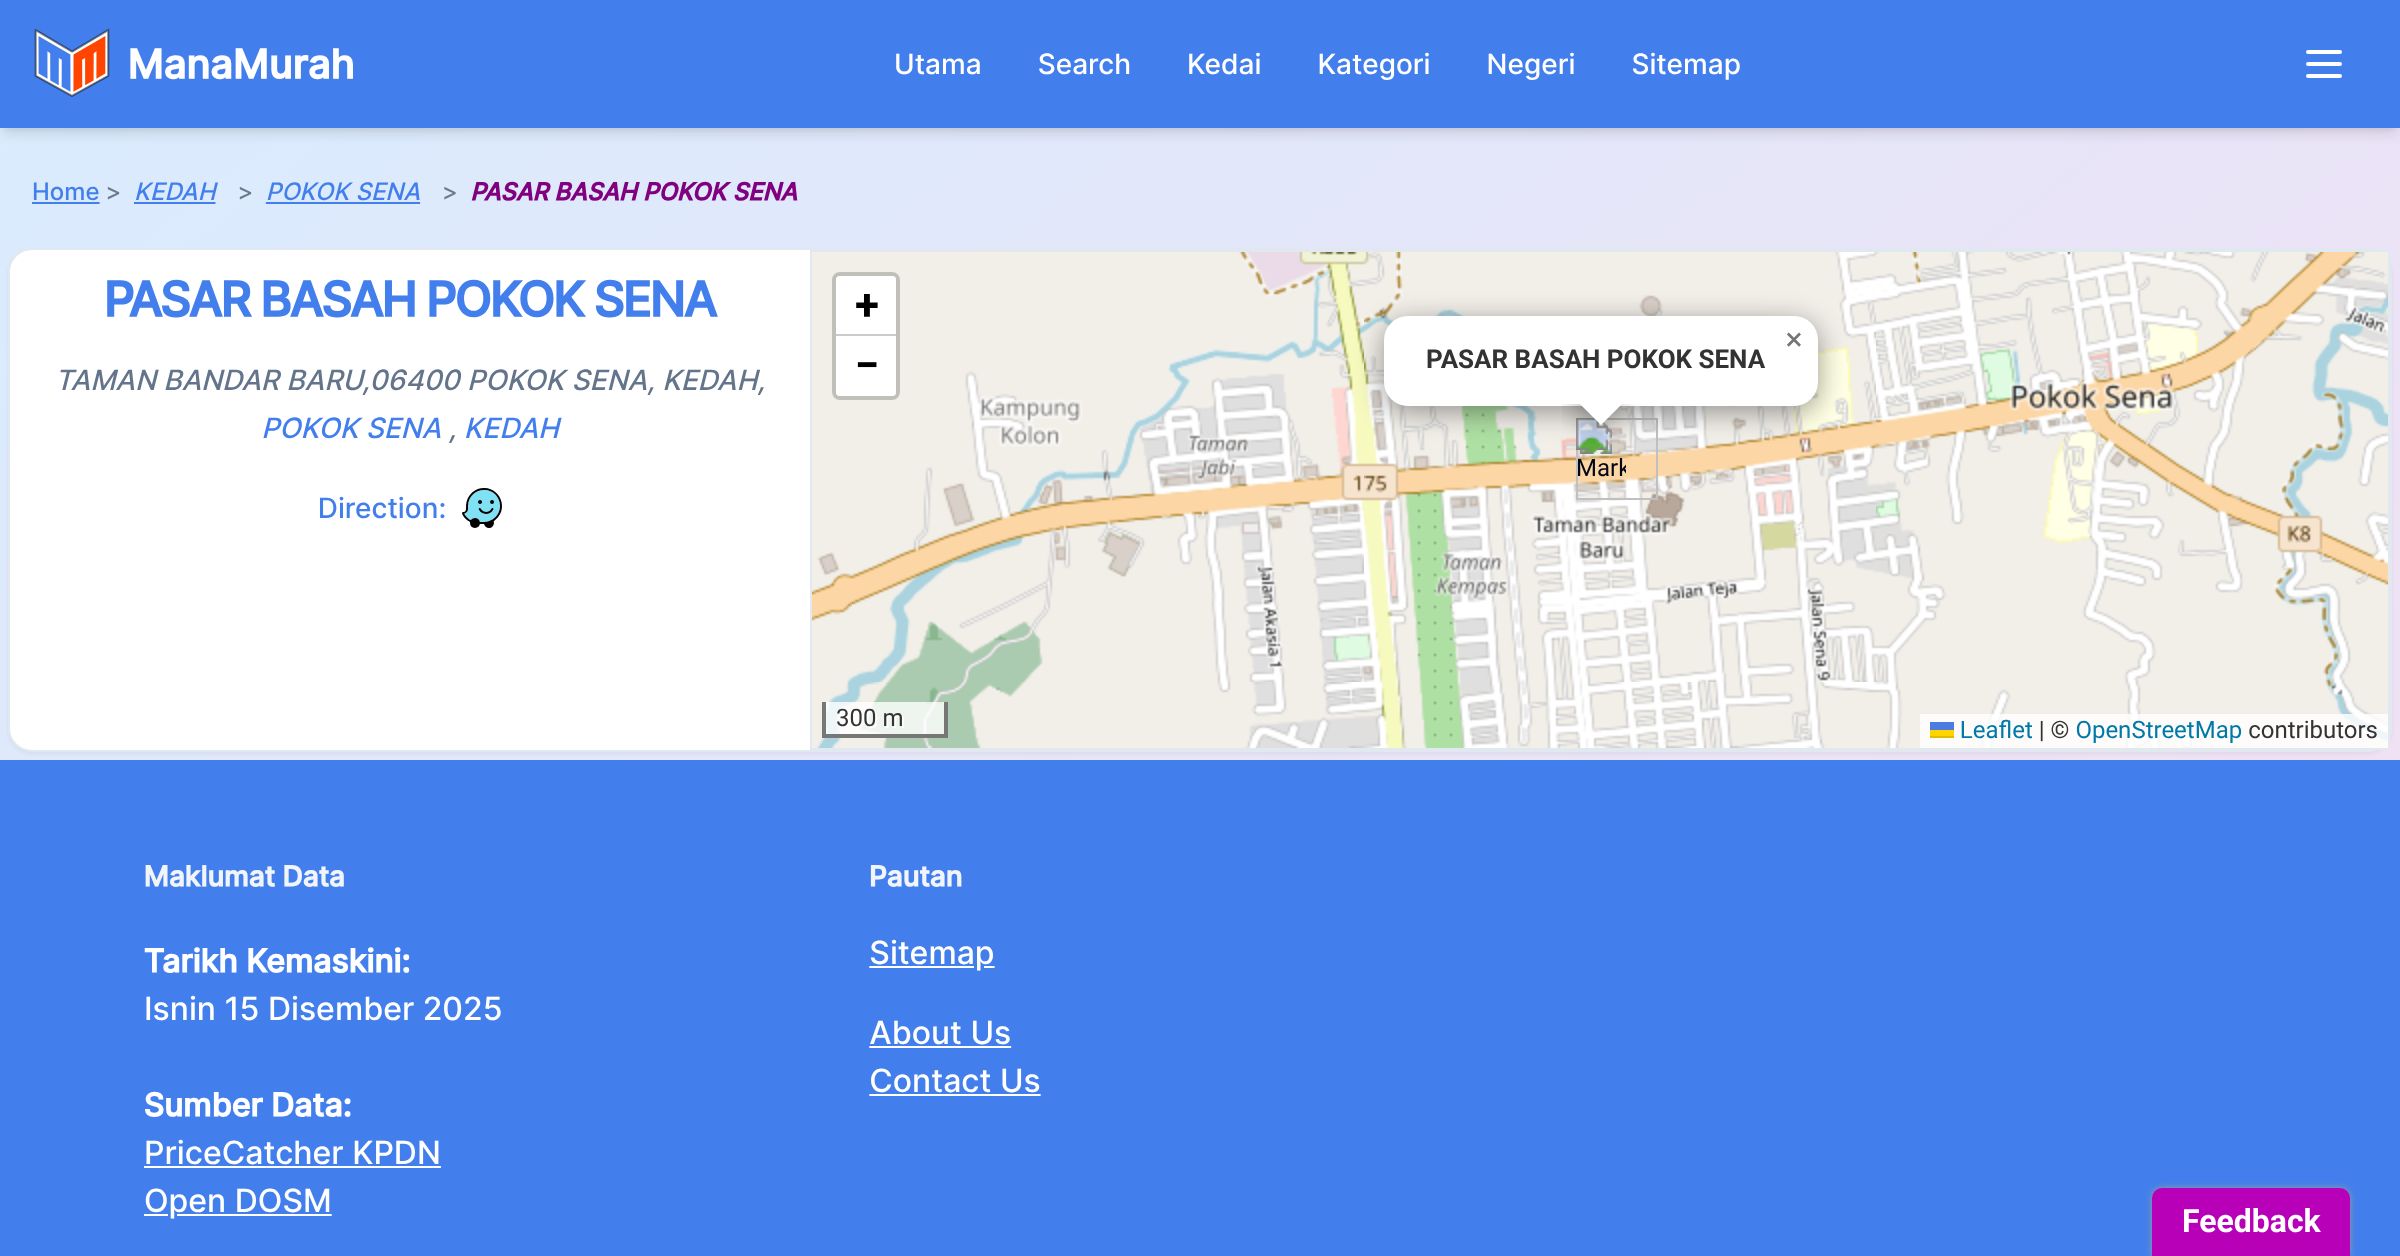Viewport: 2400px width, 1256px height.
Task: Open Negeri nav item
Action: pyautogui.click(x=1530, y=64)
